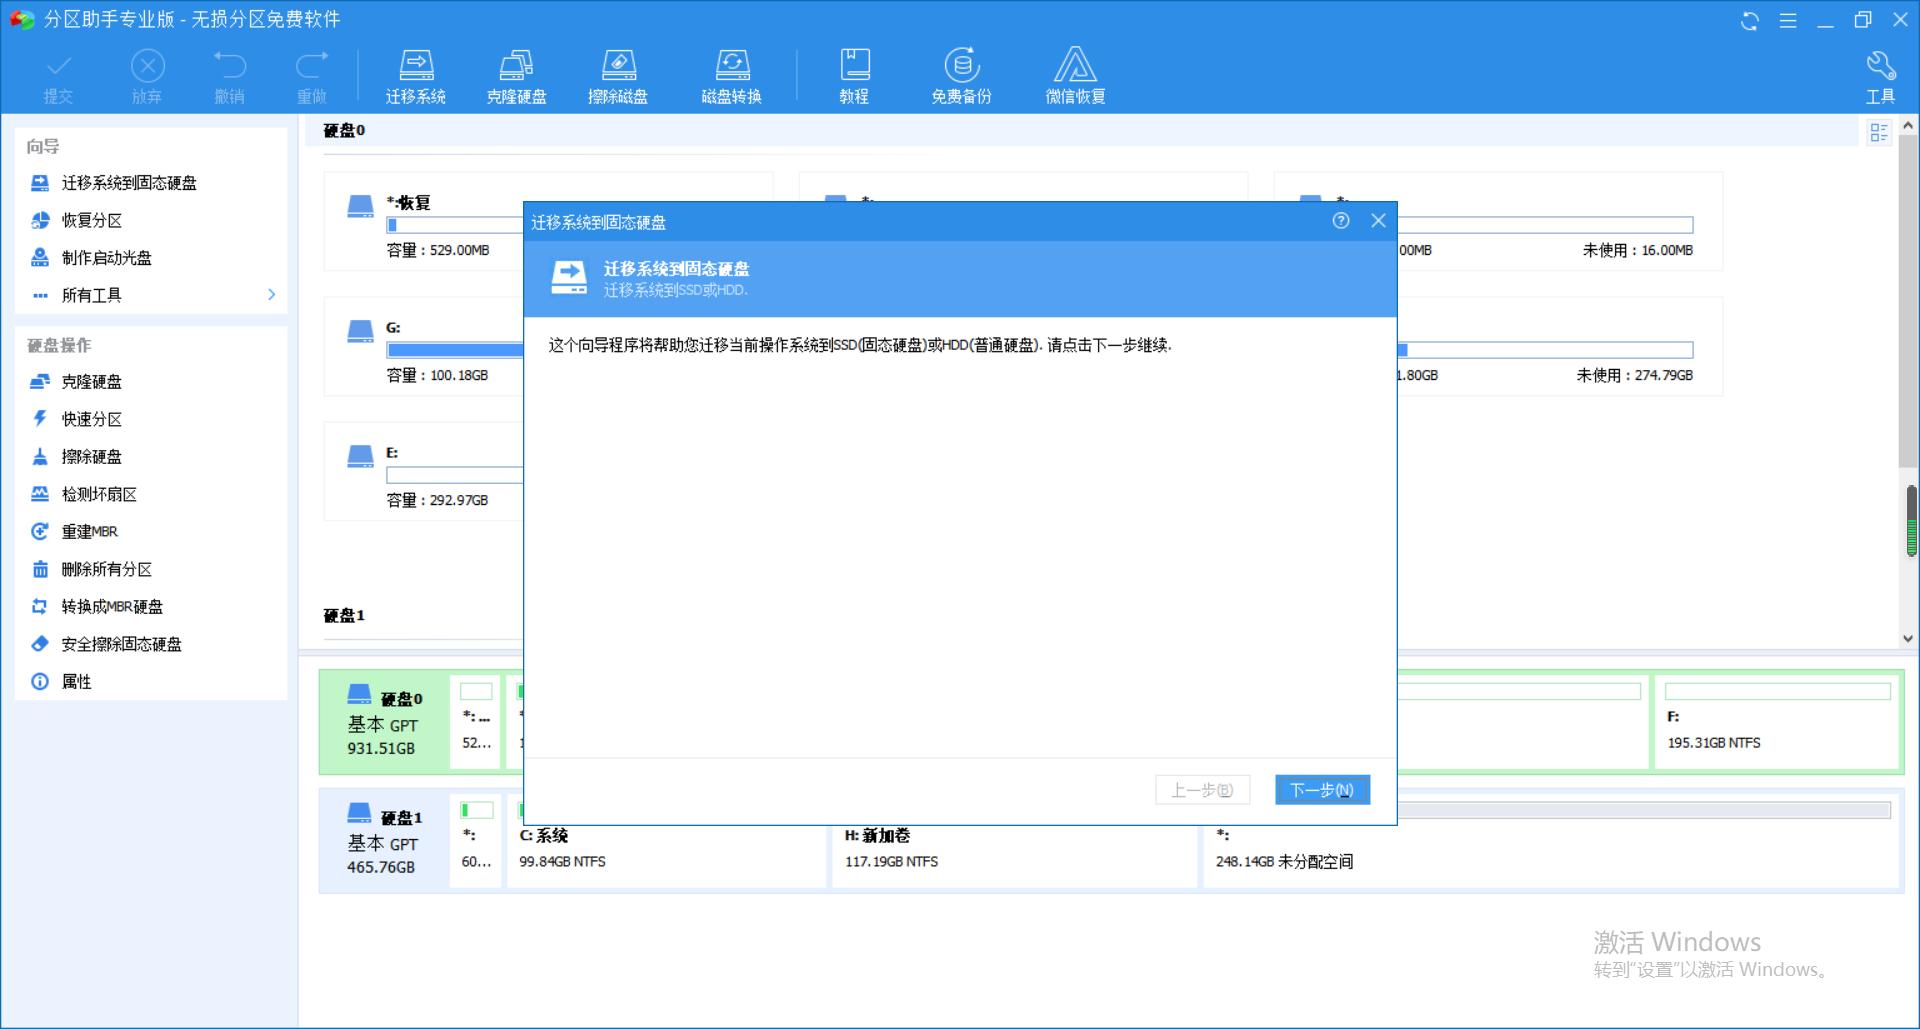Select the 迁移系统 toolbar icon
The height and width of the screenshot is (1029, 1920).
417,75
